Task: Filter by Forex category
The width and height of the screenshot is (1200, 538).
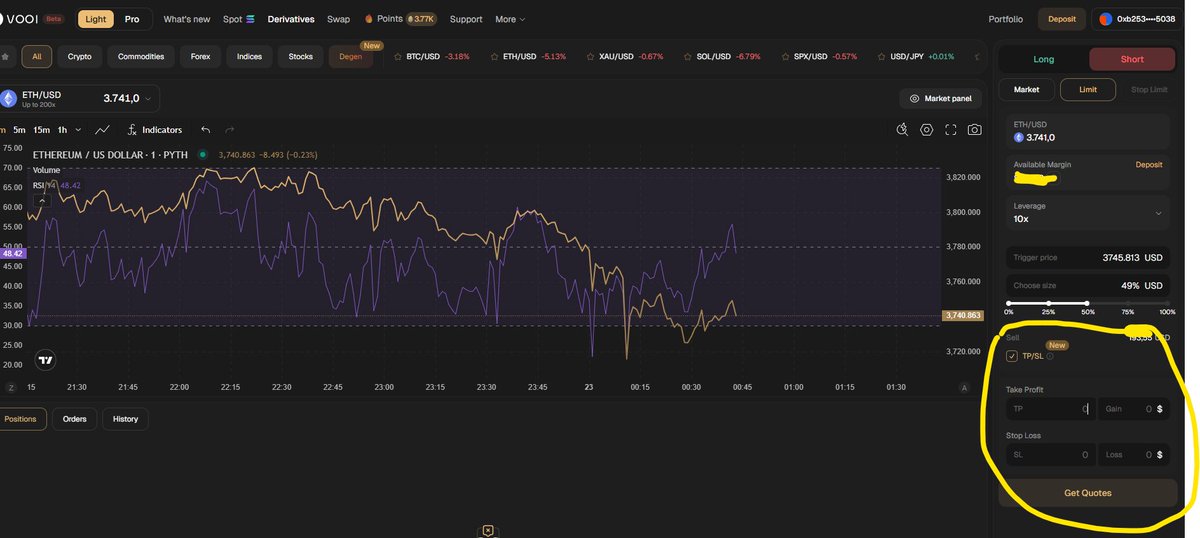Action: click(x=201, y=56)
